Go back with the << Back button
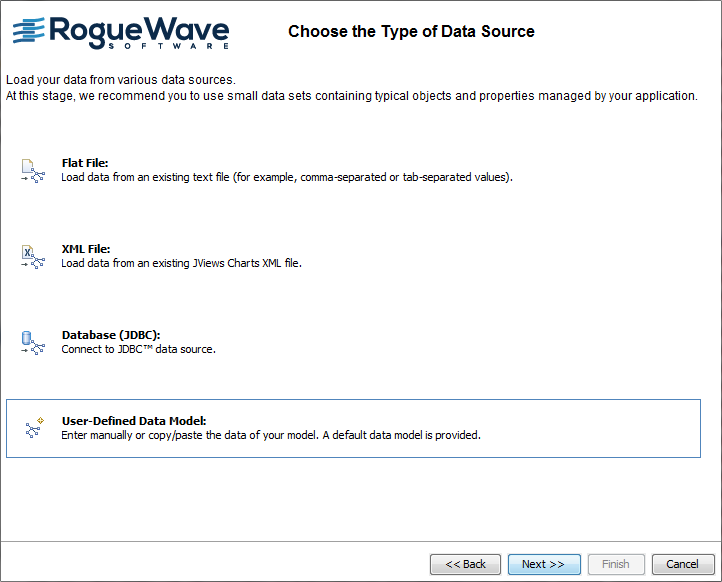This screenshot has width=722, height=582. 465,564
